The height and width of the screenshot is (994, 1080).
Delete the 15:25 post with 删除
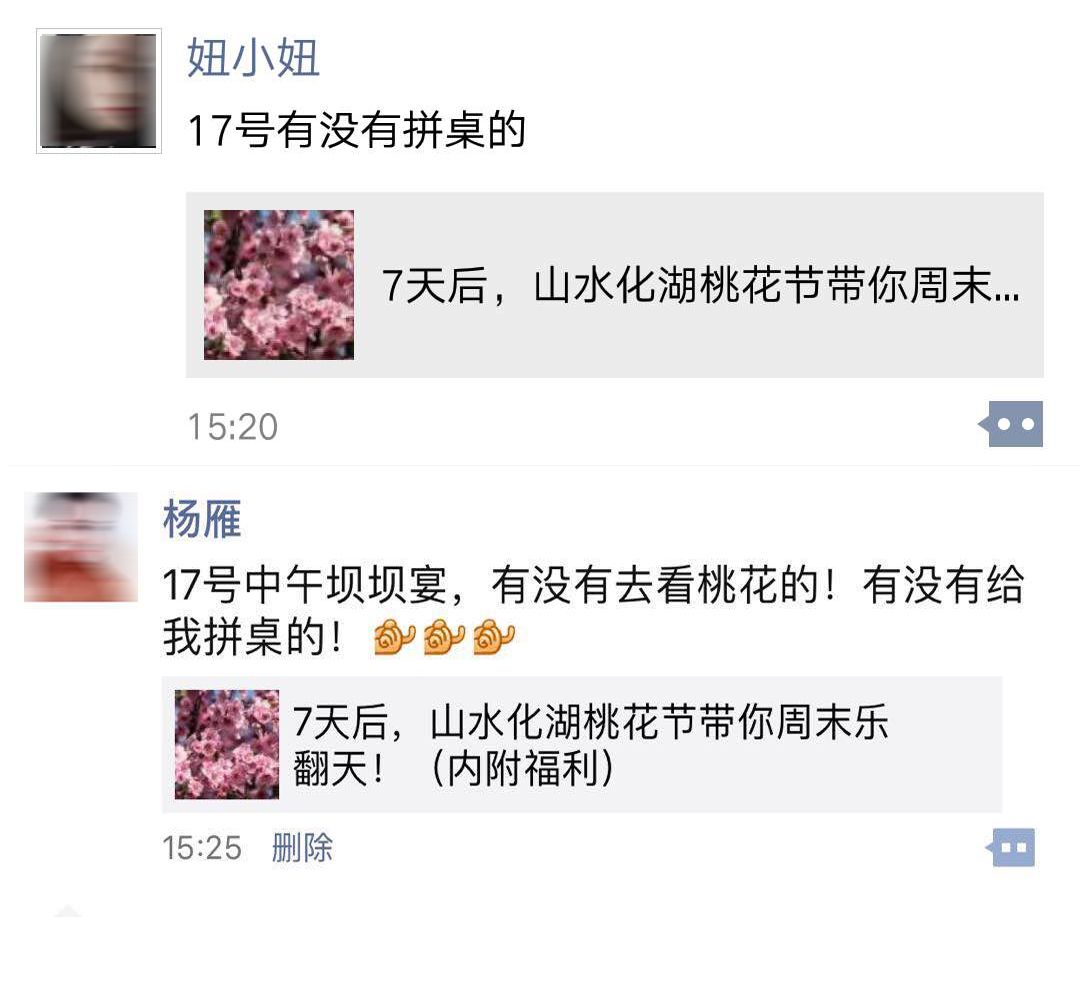302,847
